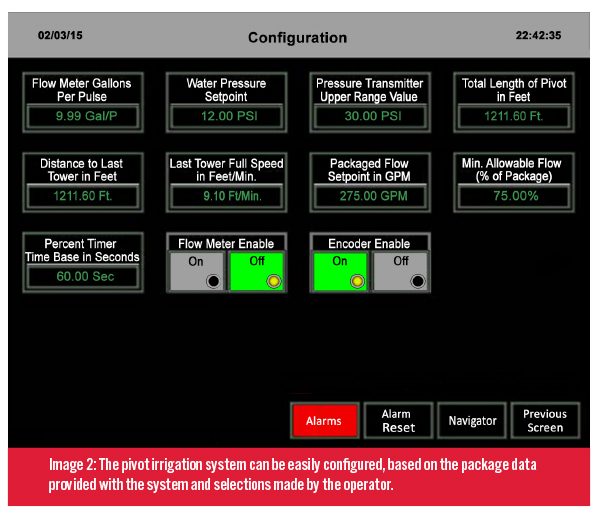Image resolution: width=600 pixels, height=514 pixels.
Task: Click the Configuration screen title
Action: click(297, 38)
